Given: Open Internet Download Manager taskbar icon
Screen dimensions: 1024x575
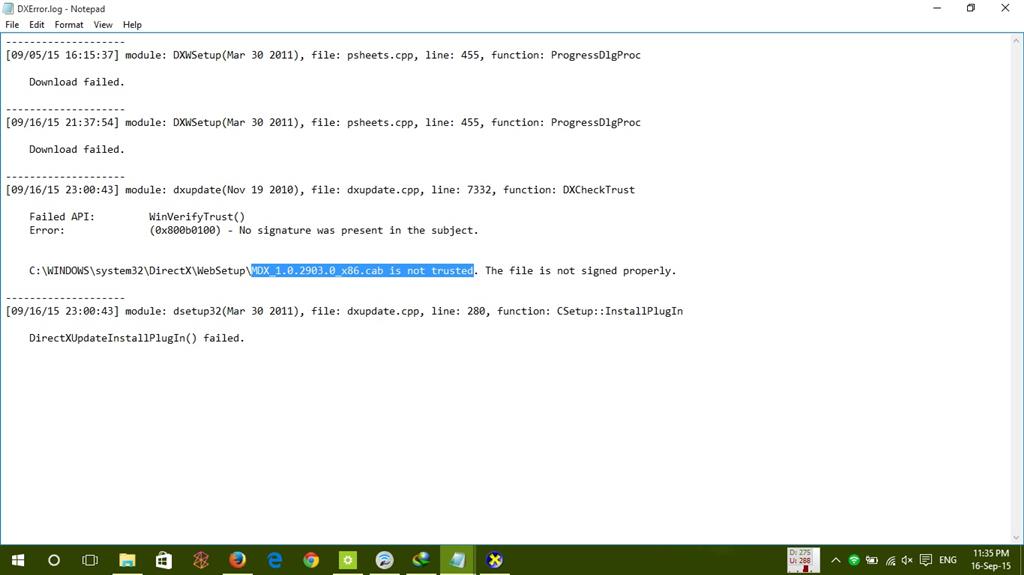Looking at the screenshot, I should [421, 560].
